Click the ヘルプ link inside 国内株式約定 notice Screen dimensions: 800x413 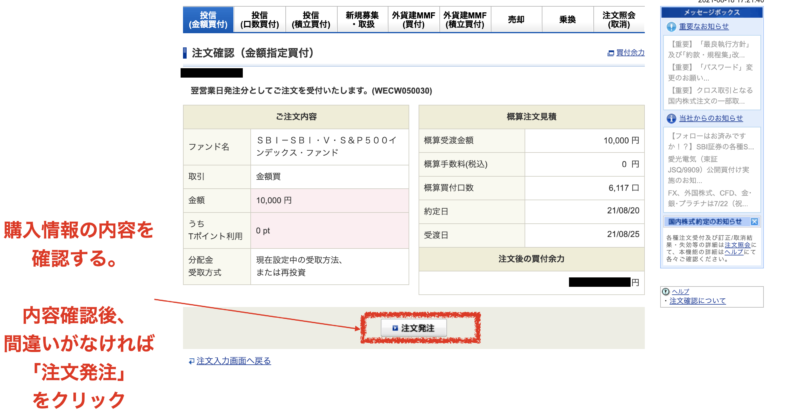tap(734, 252)
